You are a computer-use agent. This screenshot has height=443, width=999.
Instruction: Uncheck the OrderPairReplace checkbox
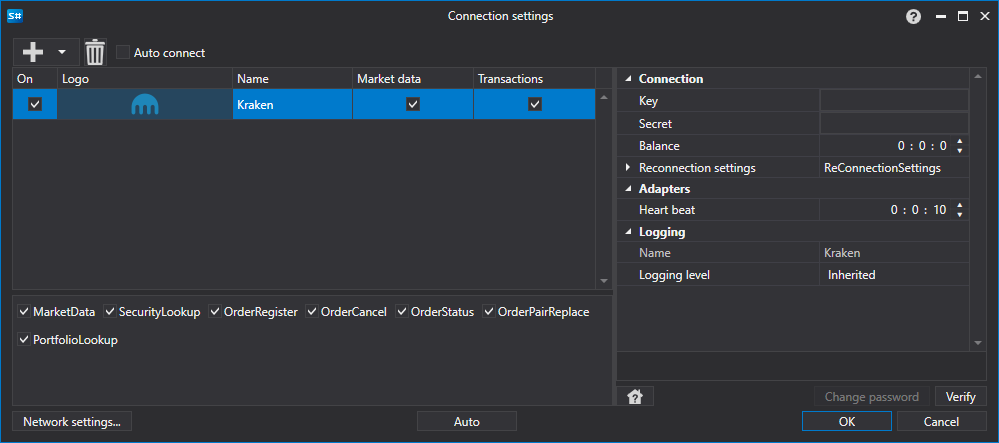(489, 312)
